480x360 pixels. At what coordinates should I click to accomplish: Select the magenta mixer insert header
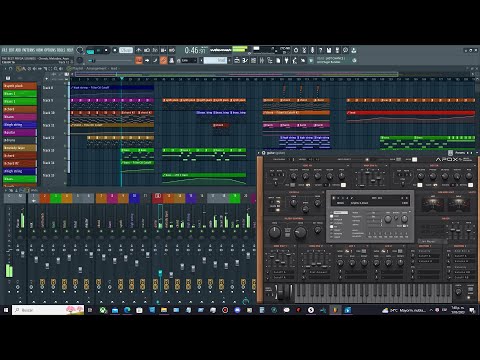point(112,198)
